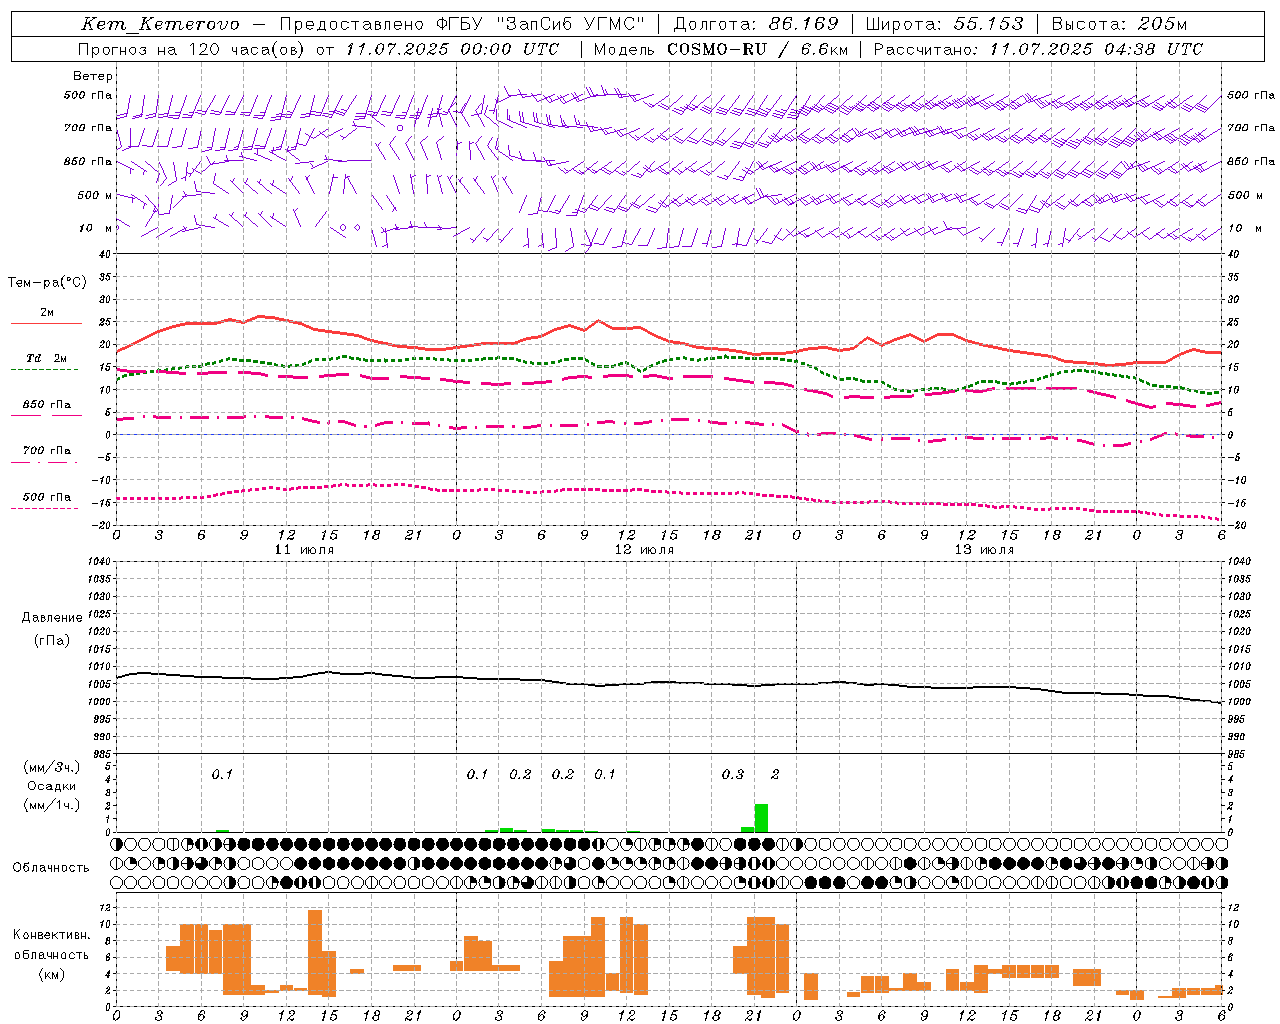
Task: Click the '13 июля' date label
Action: pyautogui.click(x=984, y=550)
